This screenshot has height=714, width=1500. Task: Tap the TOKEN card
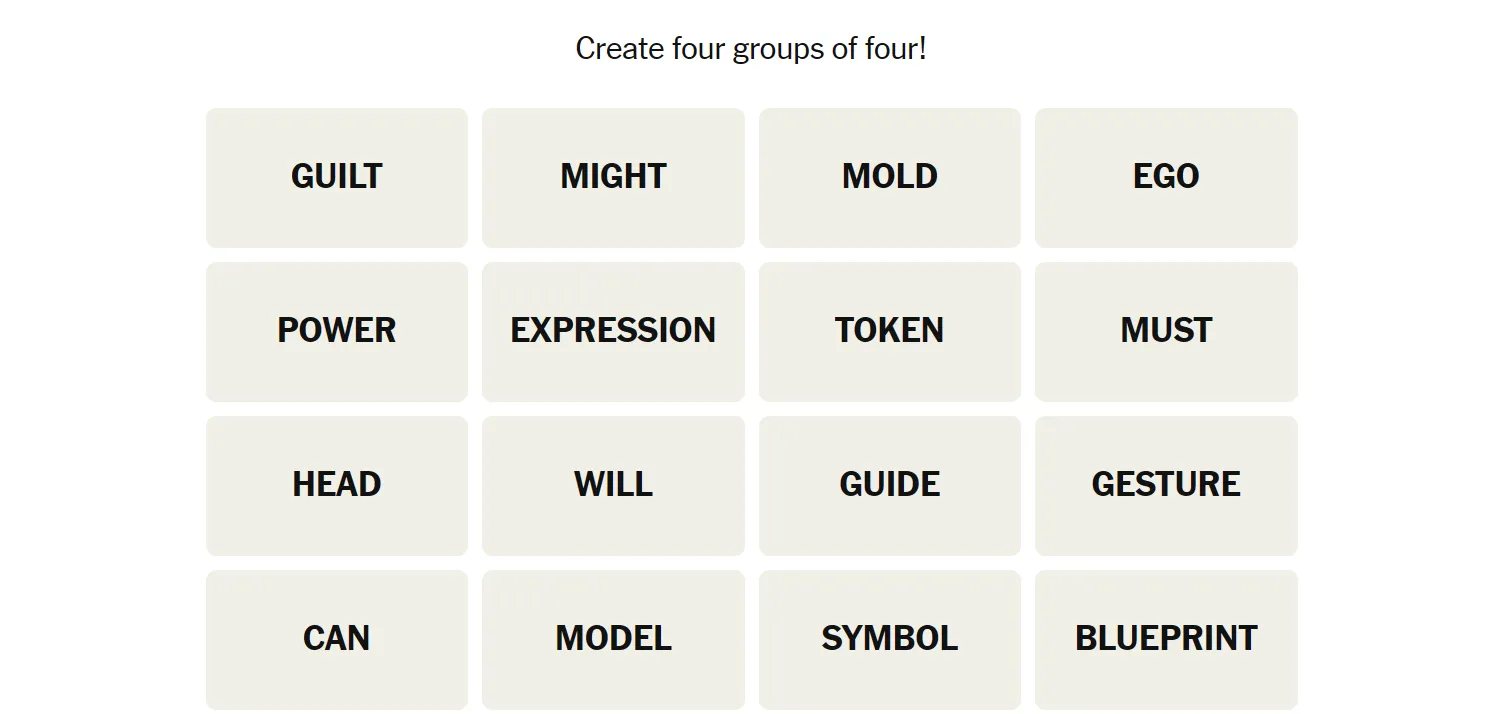point(890,332)
